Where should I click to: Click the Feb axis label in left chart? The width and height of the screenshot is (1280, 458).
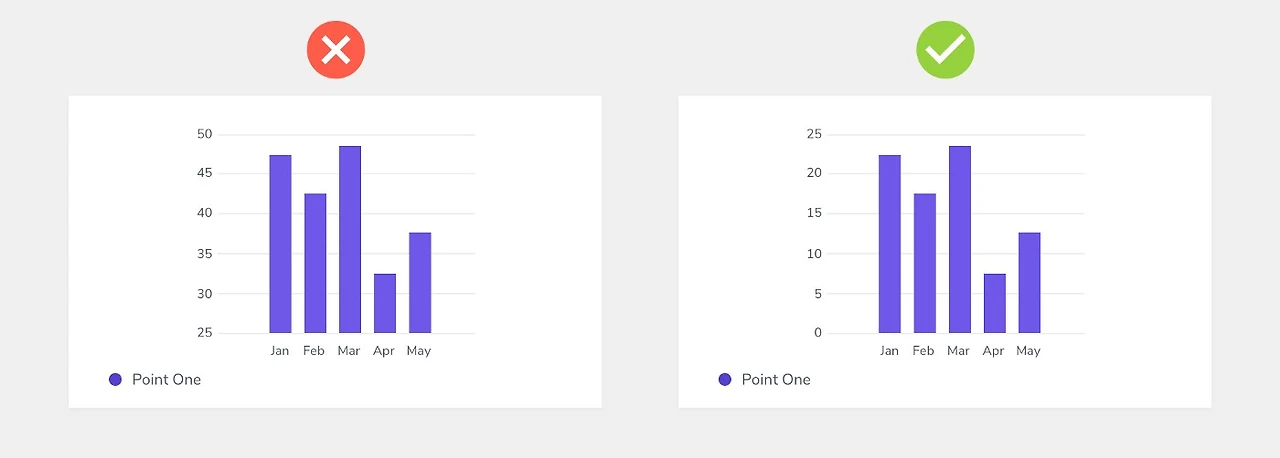314,351
